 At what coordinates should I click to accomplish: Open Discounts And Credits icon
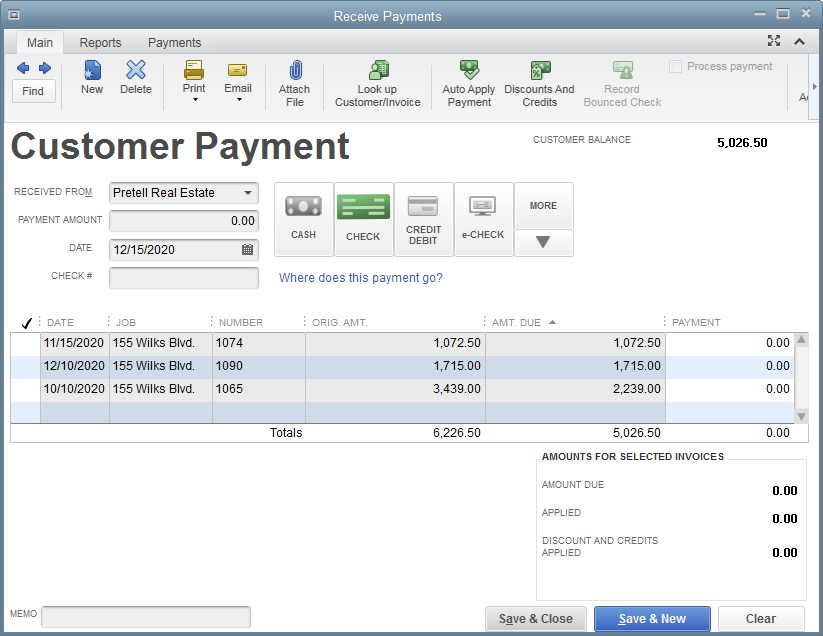[540, 70]
